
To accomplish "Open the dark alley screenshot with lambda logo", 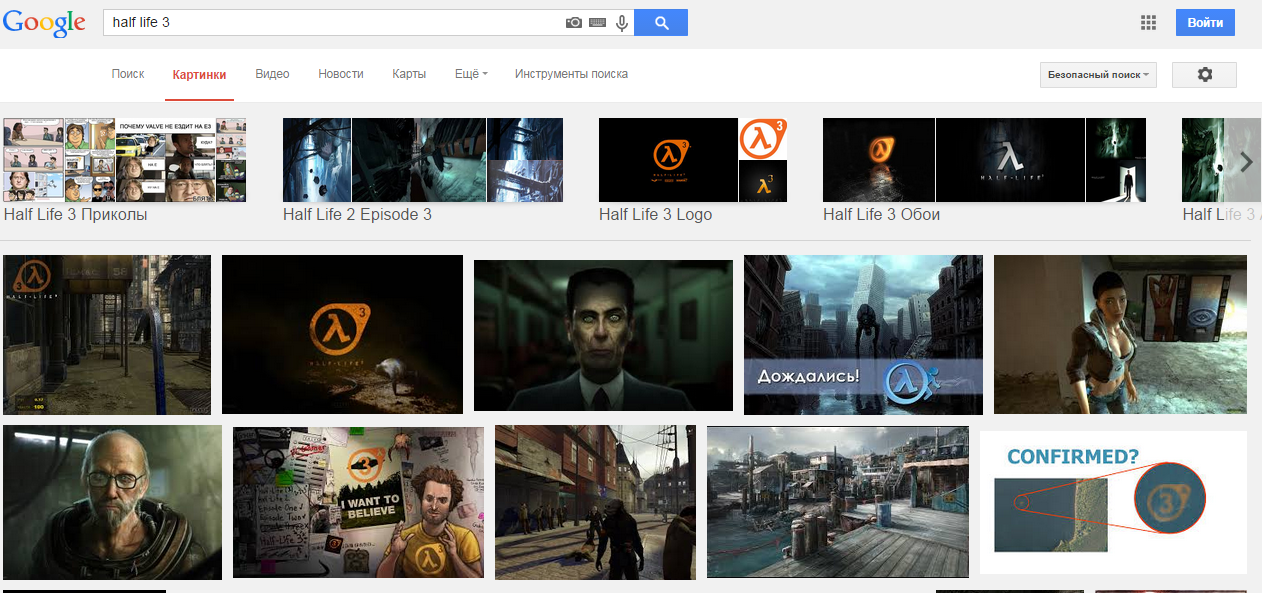I will 107,335.
